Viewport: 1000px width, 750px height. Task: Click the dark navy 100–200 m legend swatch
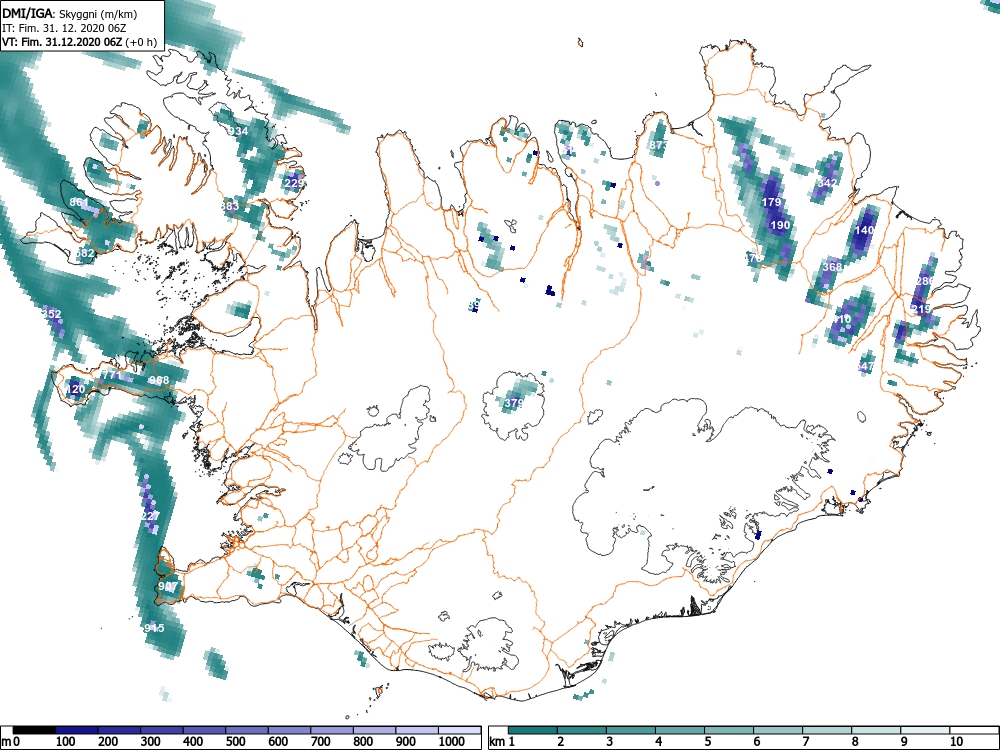point(77,730)
